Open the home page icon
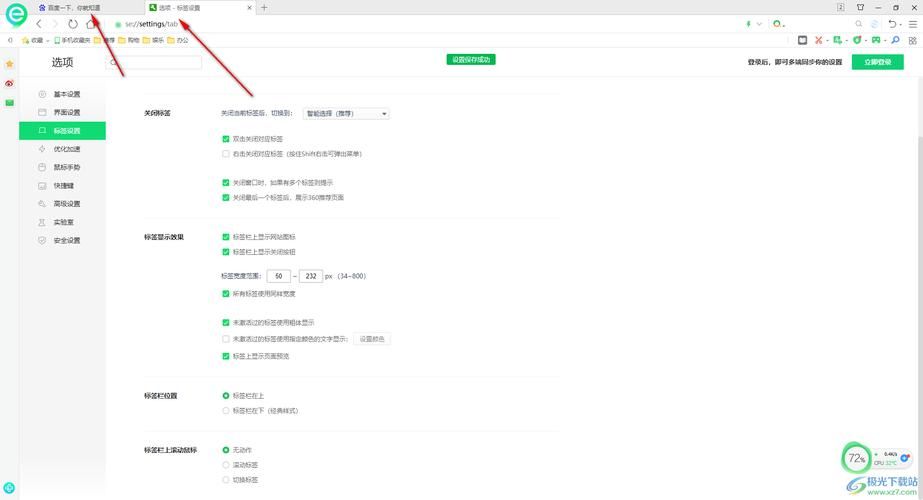 [91, 24]
